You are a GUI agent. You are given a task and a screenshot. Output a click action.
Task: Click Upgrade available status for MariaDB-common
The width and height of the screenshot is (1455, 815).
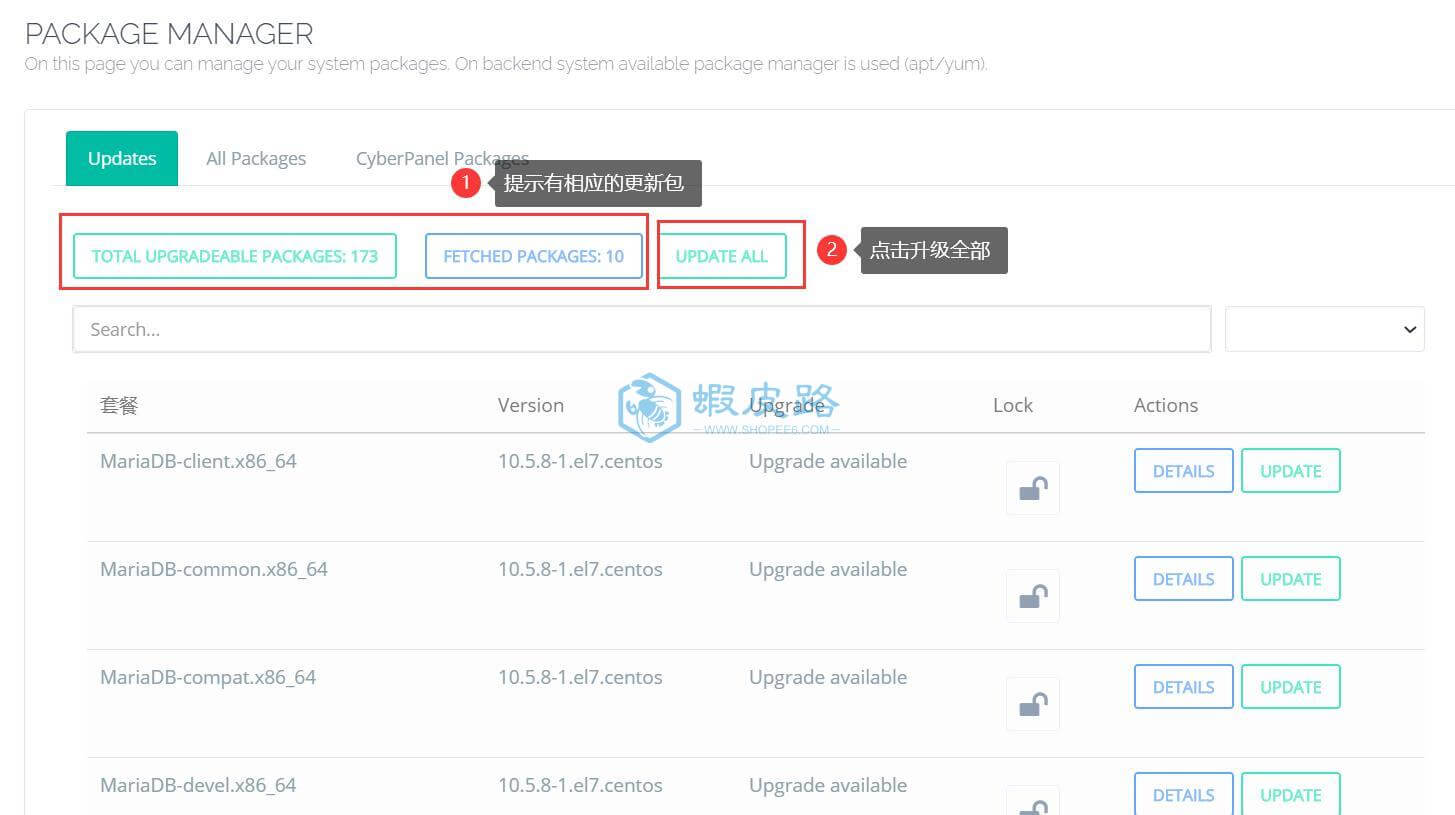point(828,569)
